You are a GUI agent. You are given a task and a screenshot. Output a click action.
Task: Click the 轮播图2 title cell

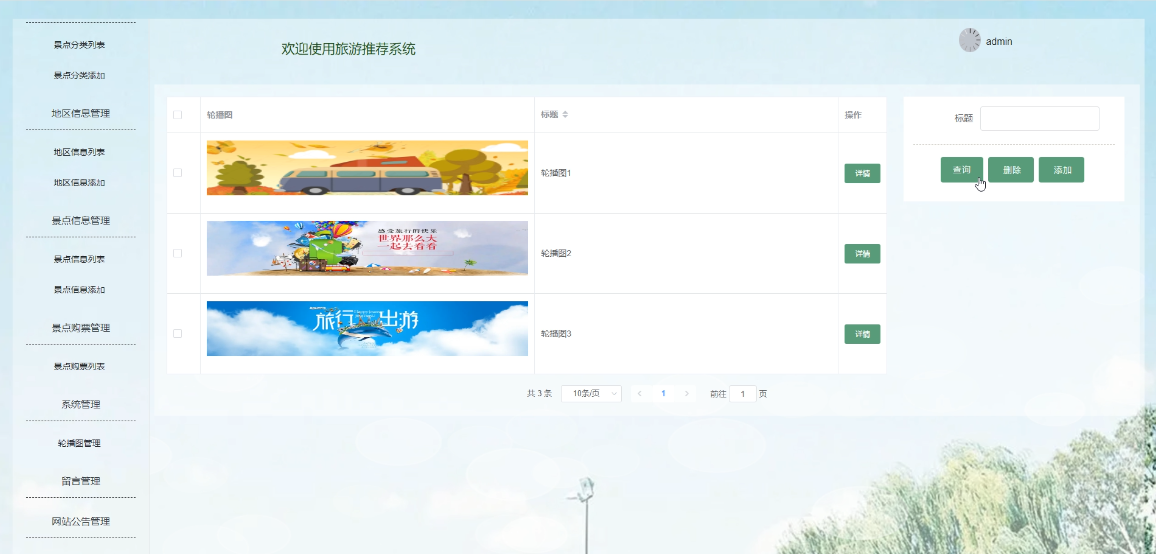coord(556,253)
